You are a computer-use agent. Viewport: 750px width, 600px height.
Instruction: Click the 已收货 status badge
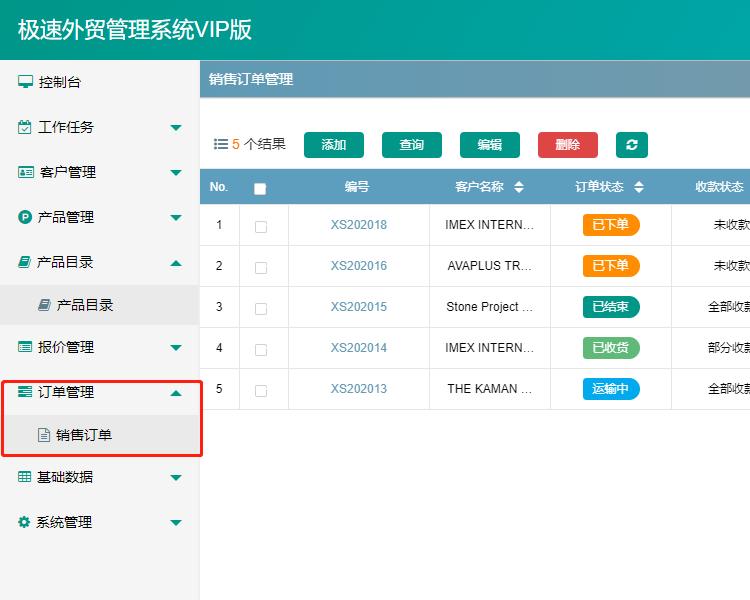pyautogui.click(x=611, y=348)
